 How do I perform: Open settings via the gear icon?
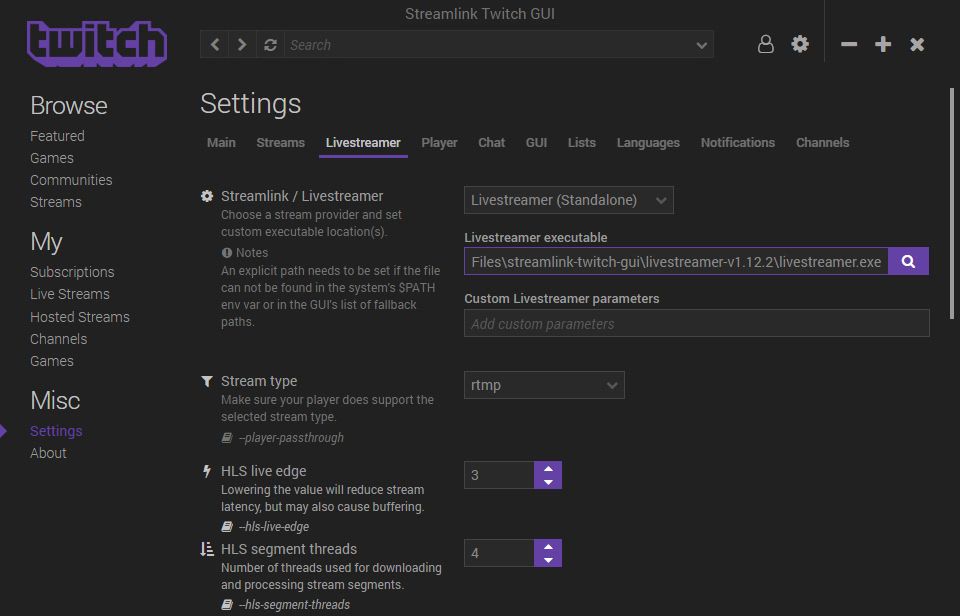tap(800, 44)
